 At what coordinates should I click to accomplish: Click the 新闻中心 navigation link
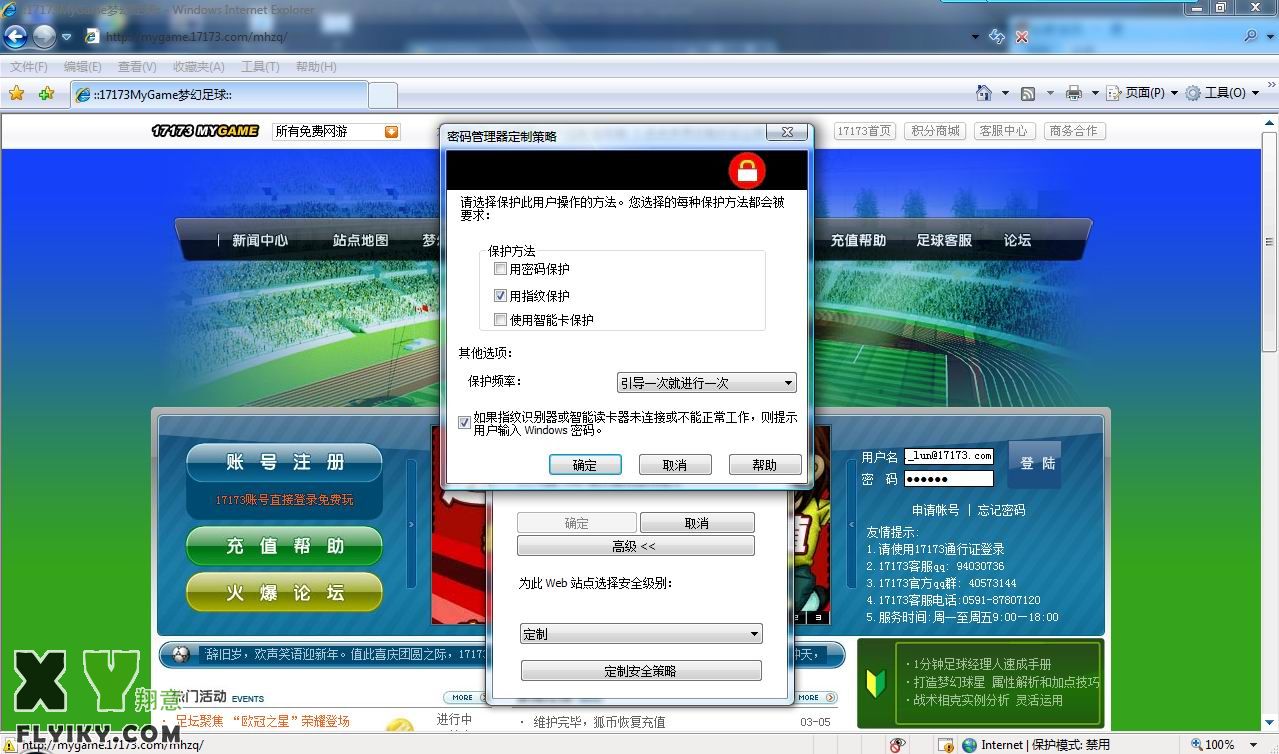tap(260, 240)
